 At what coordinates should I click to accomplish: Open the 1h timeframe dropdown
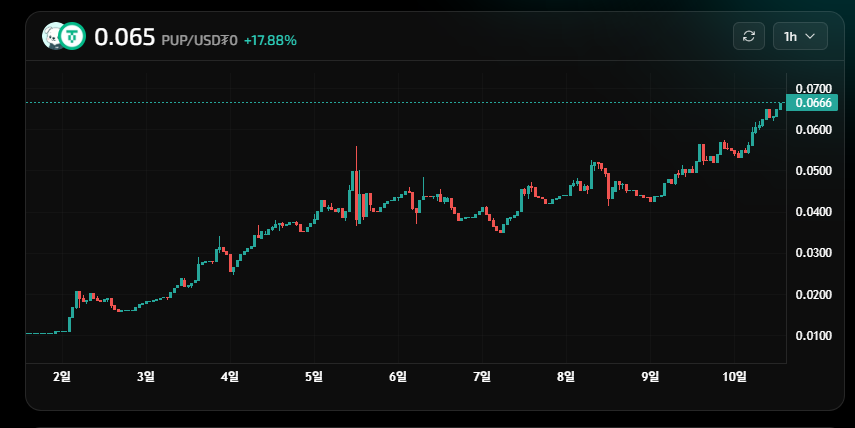point(800,37)
